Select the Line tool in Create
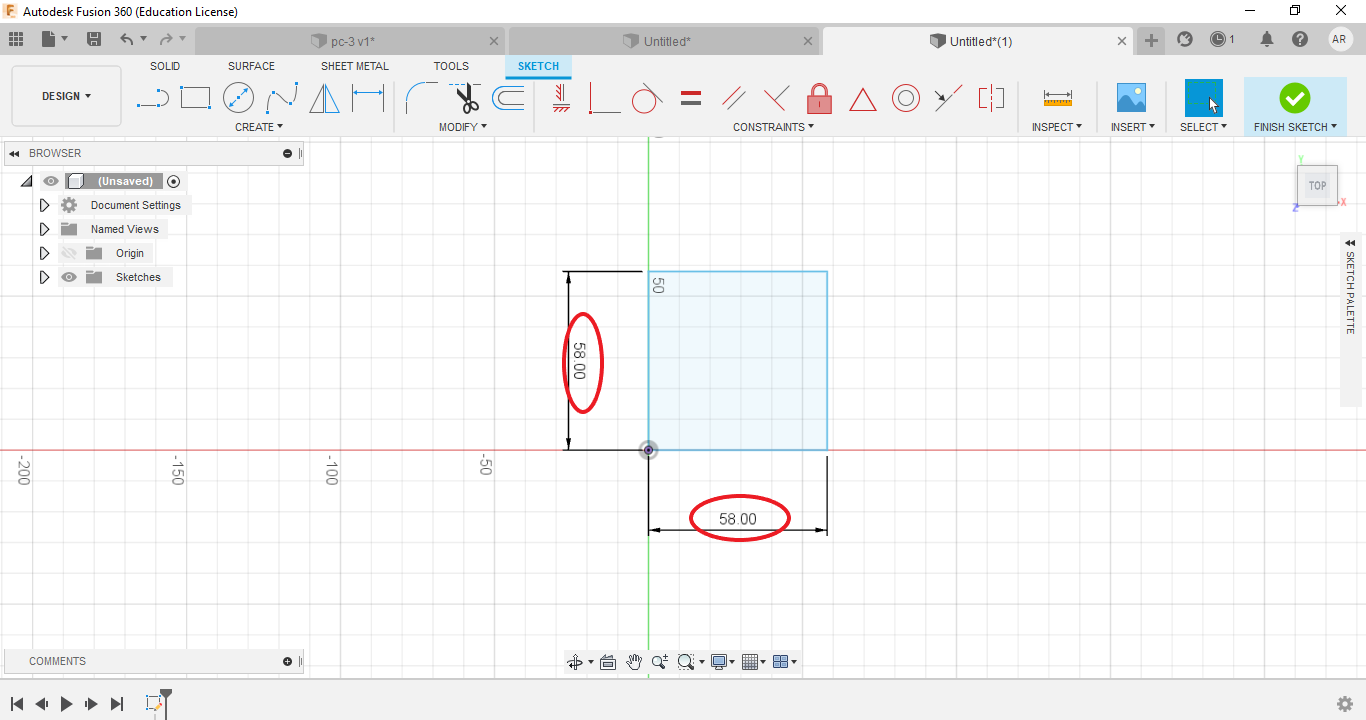The height and width of the screenshot is (720, 1366). coord(152,98)
